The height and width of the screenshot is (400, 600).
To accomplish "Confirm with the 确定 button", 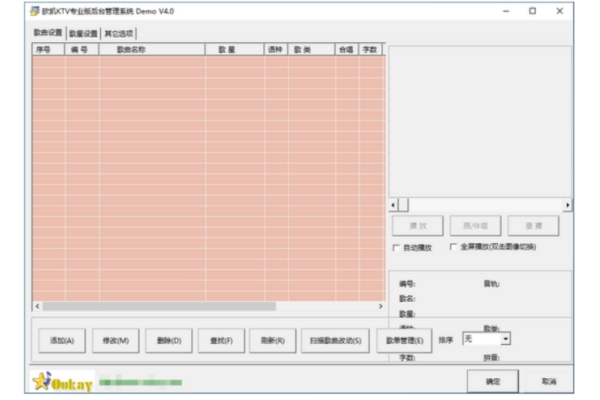I will [x=493, y=381].
